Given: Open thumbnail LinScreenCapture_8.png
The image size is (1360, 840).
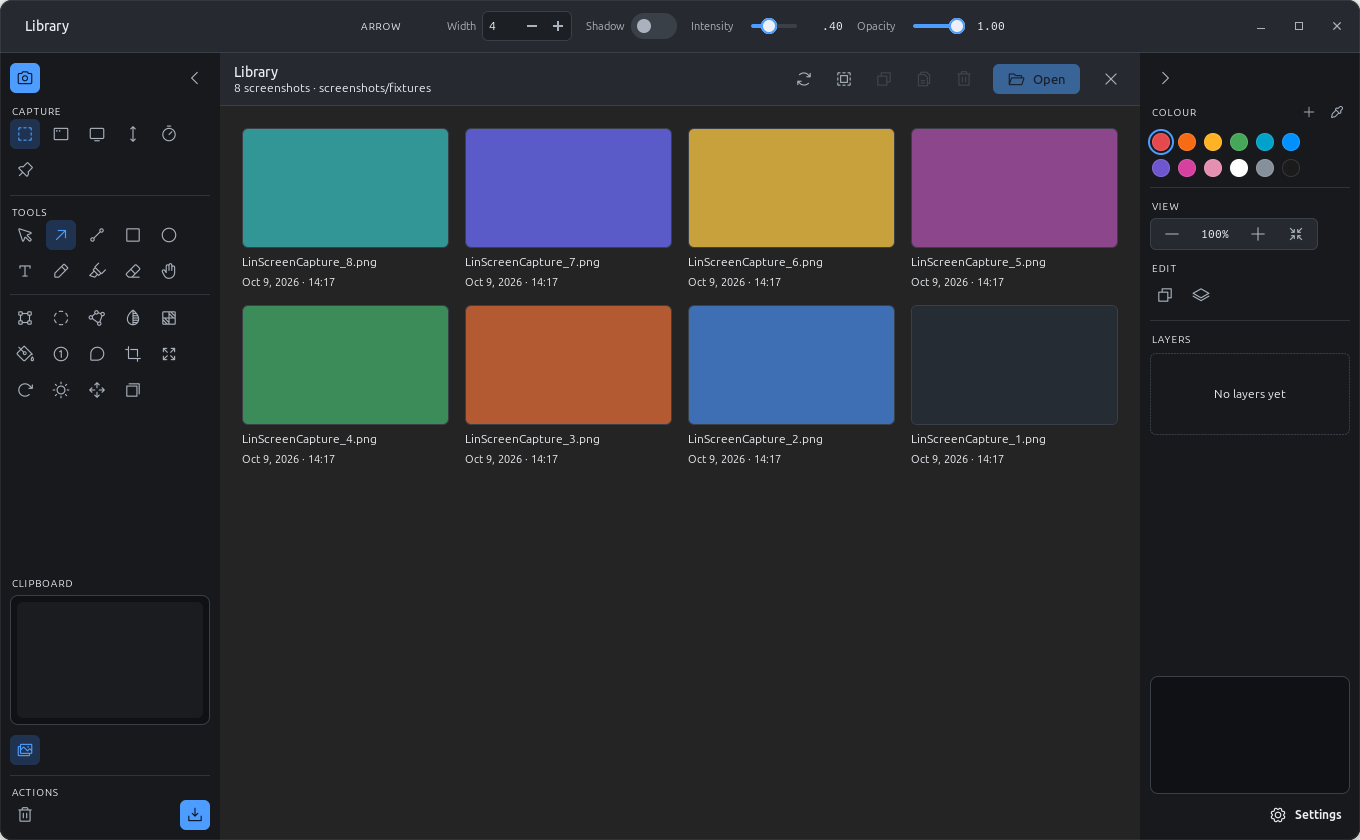Looking at the screenshot, I should pos(345,188).
